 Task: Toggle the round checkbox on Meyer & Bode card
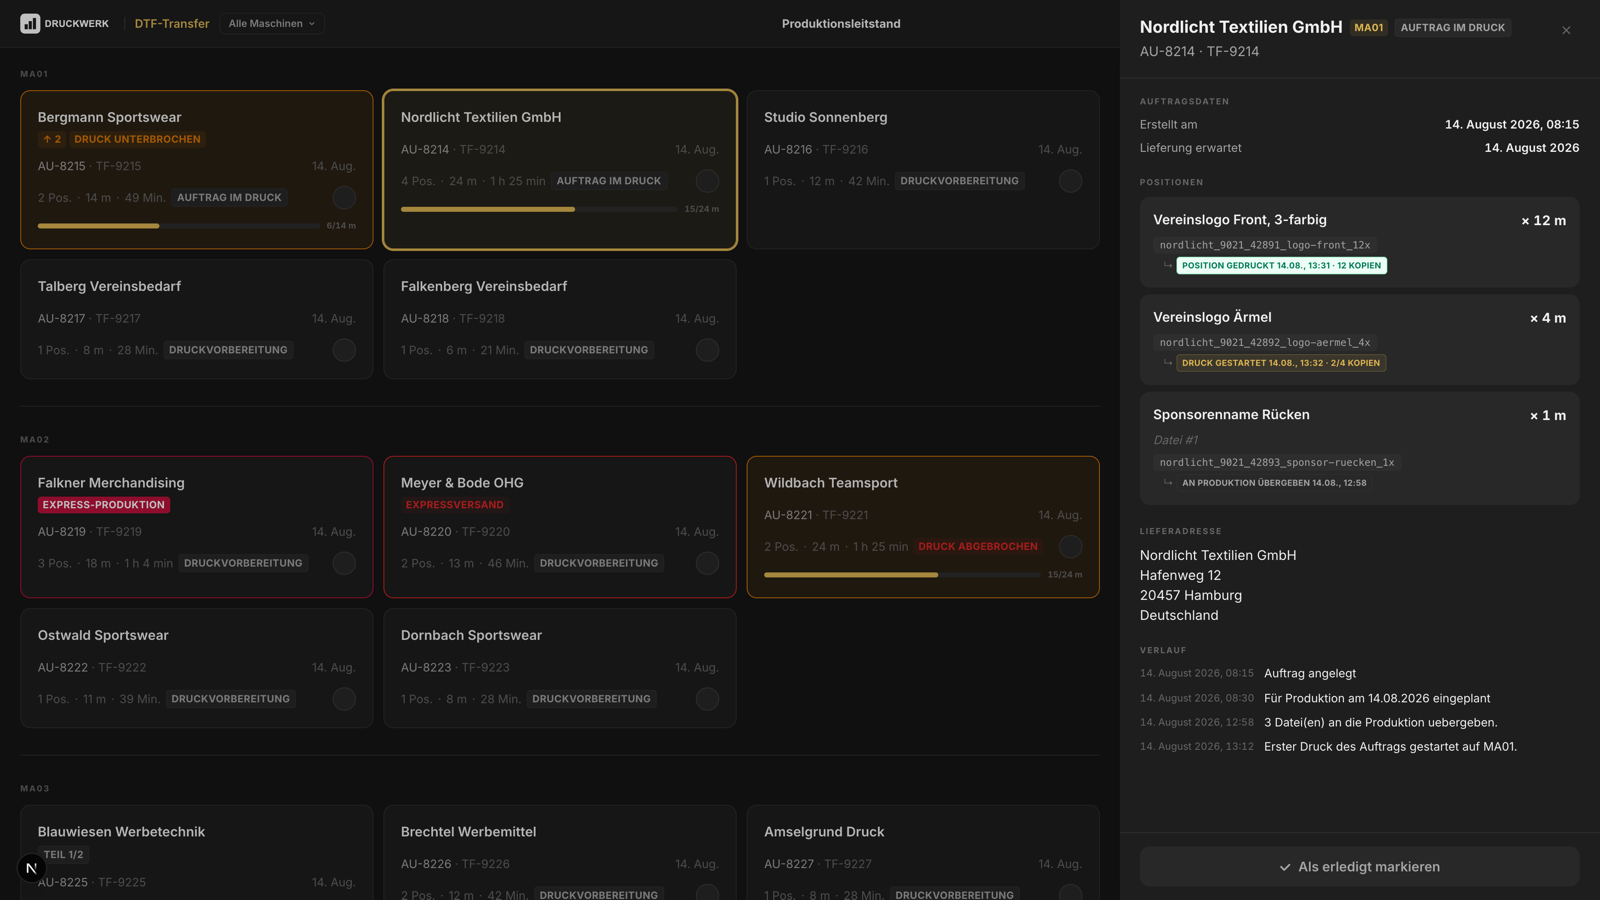pos(707,563)
